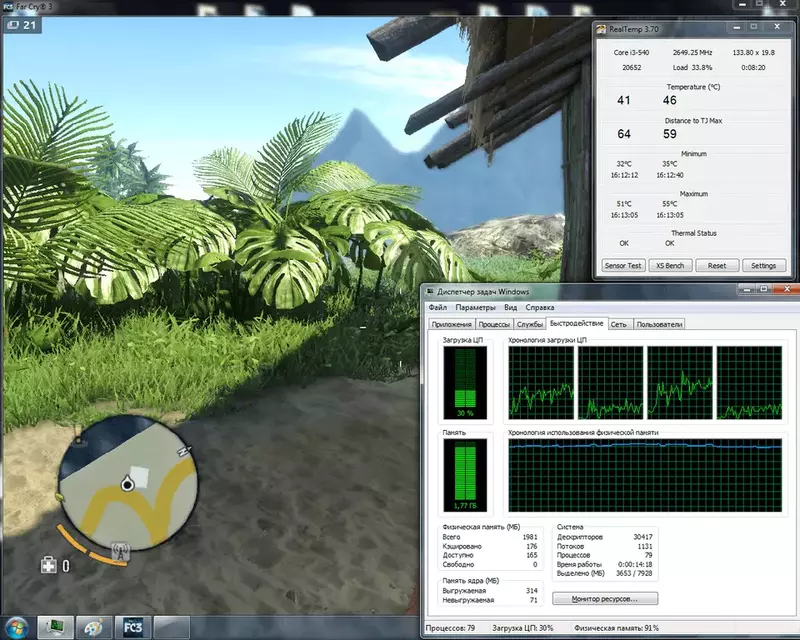
Task: Open the Windows Start orb
Action: click(17, 627)
